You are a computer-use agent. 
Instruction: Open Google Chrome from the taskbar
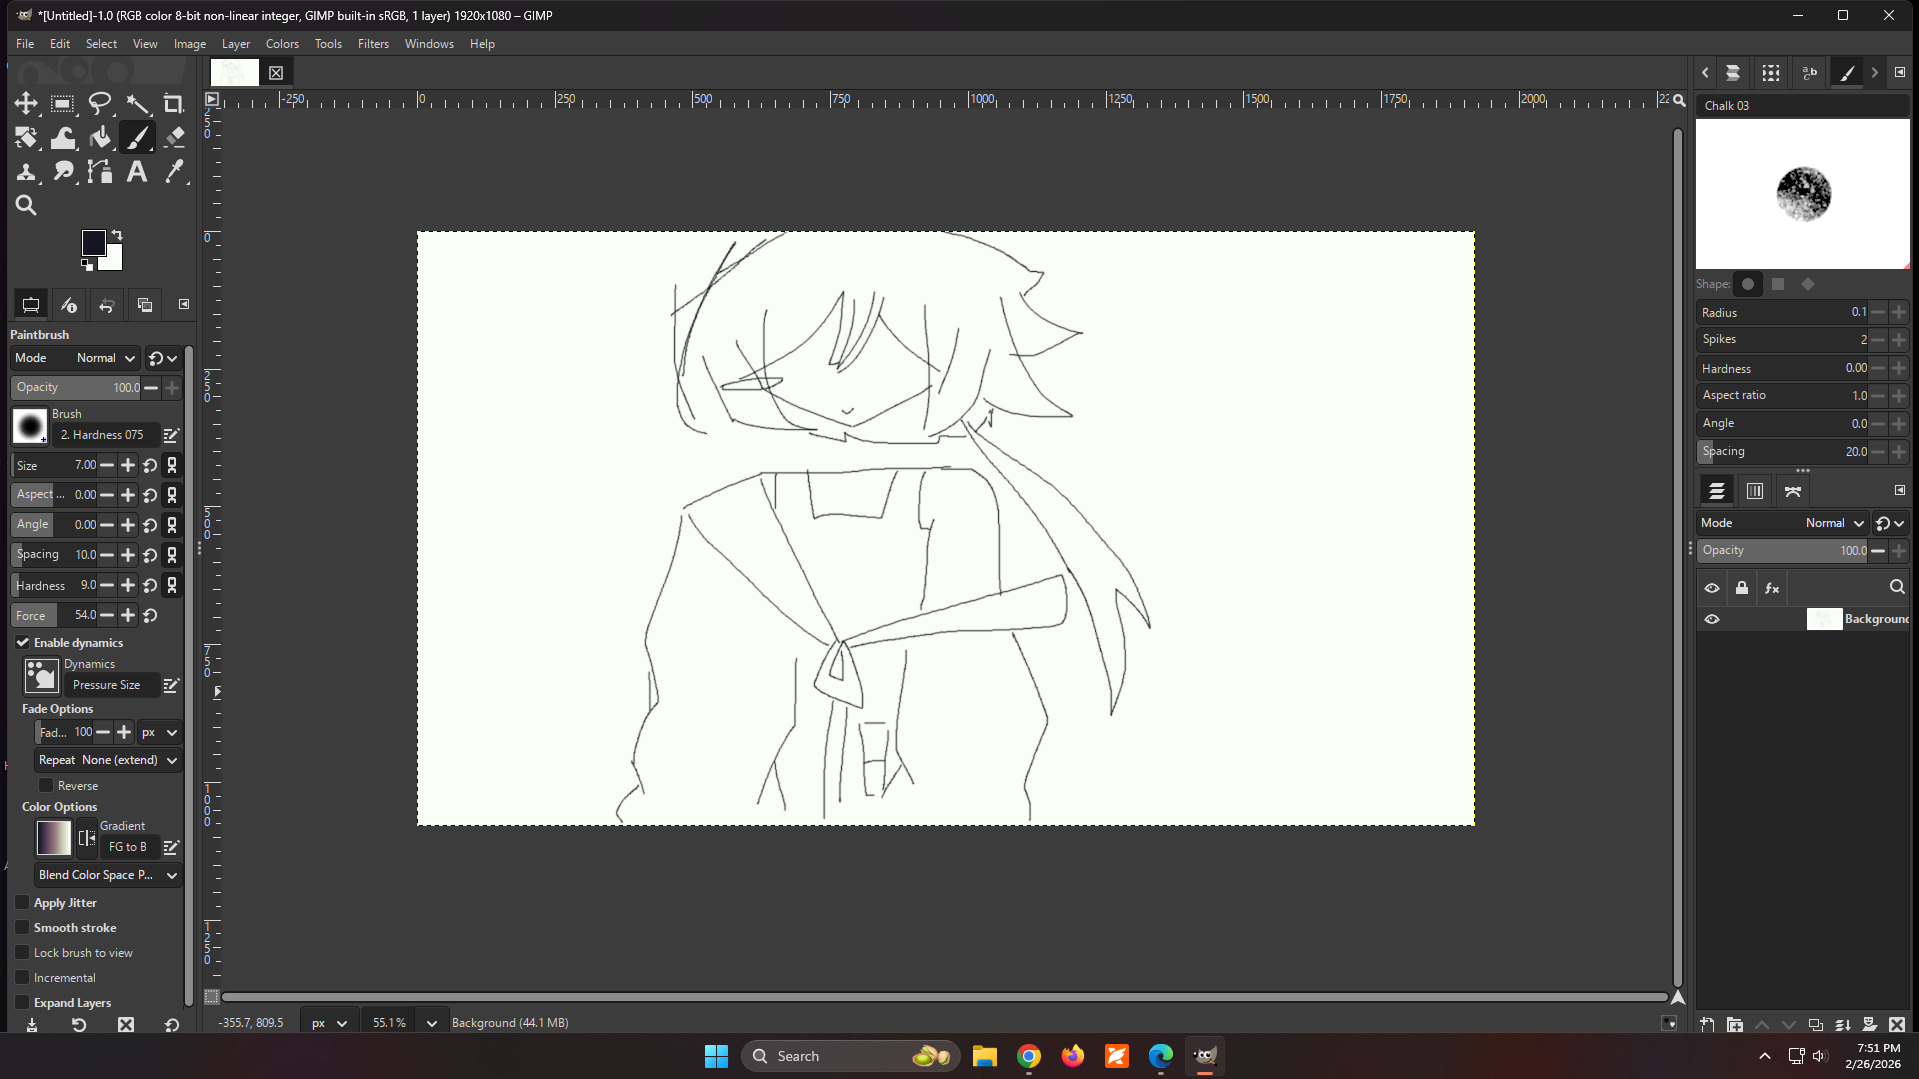point(1029,1056)
